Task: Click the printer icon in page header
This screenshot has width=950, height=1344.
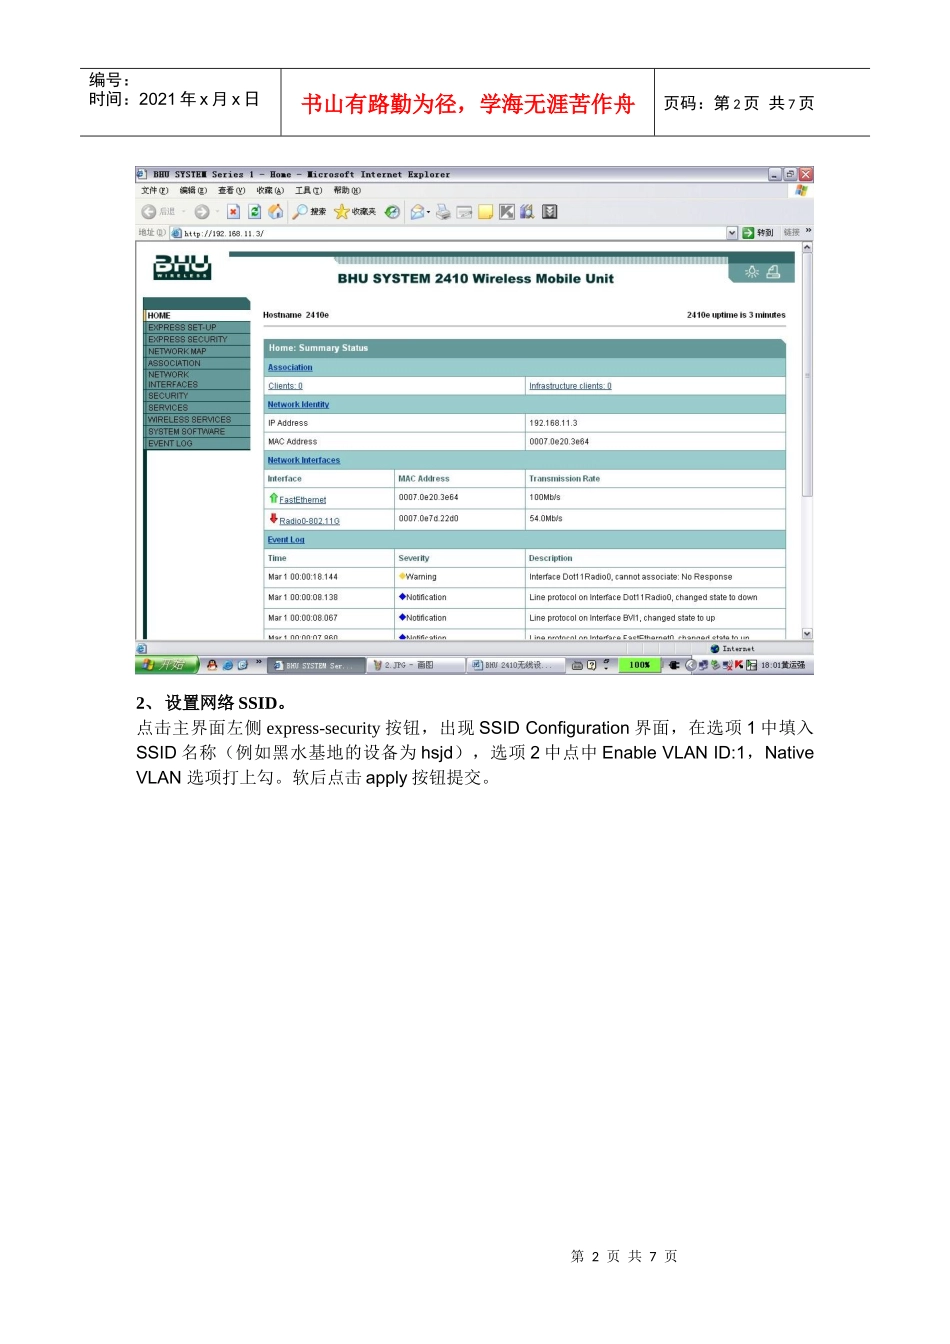Action: [x=773, y=271]
